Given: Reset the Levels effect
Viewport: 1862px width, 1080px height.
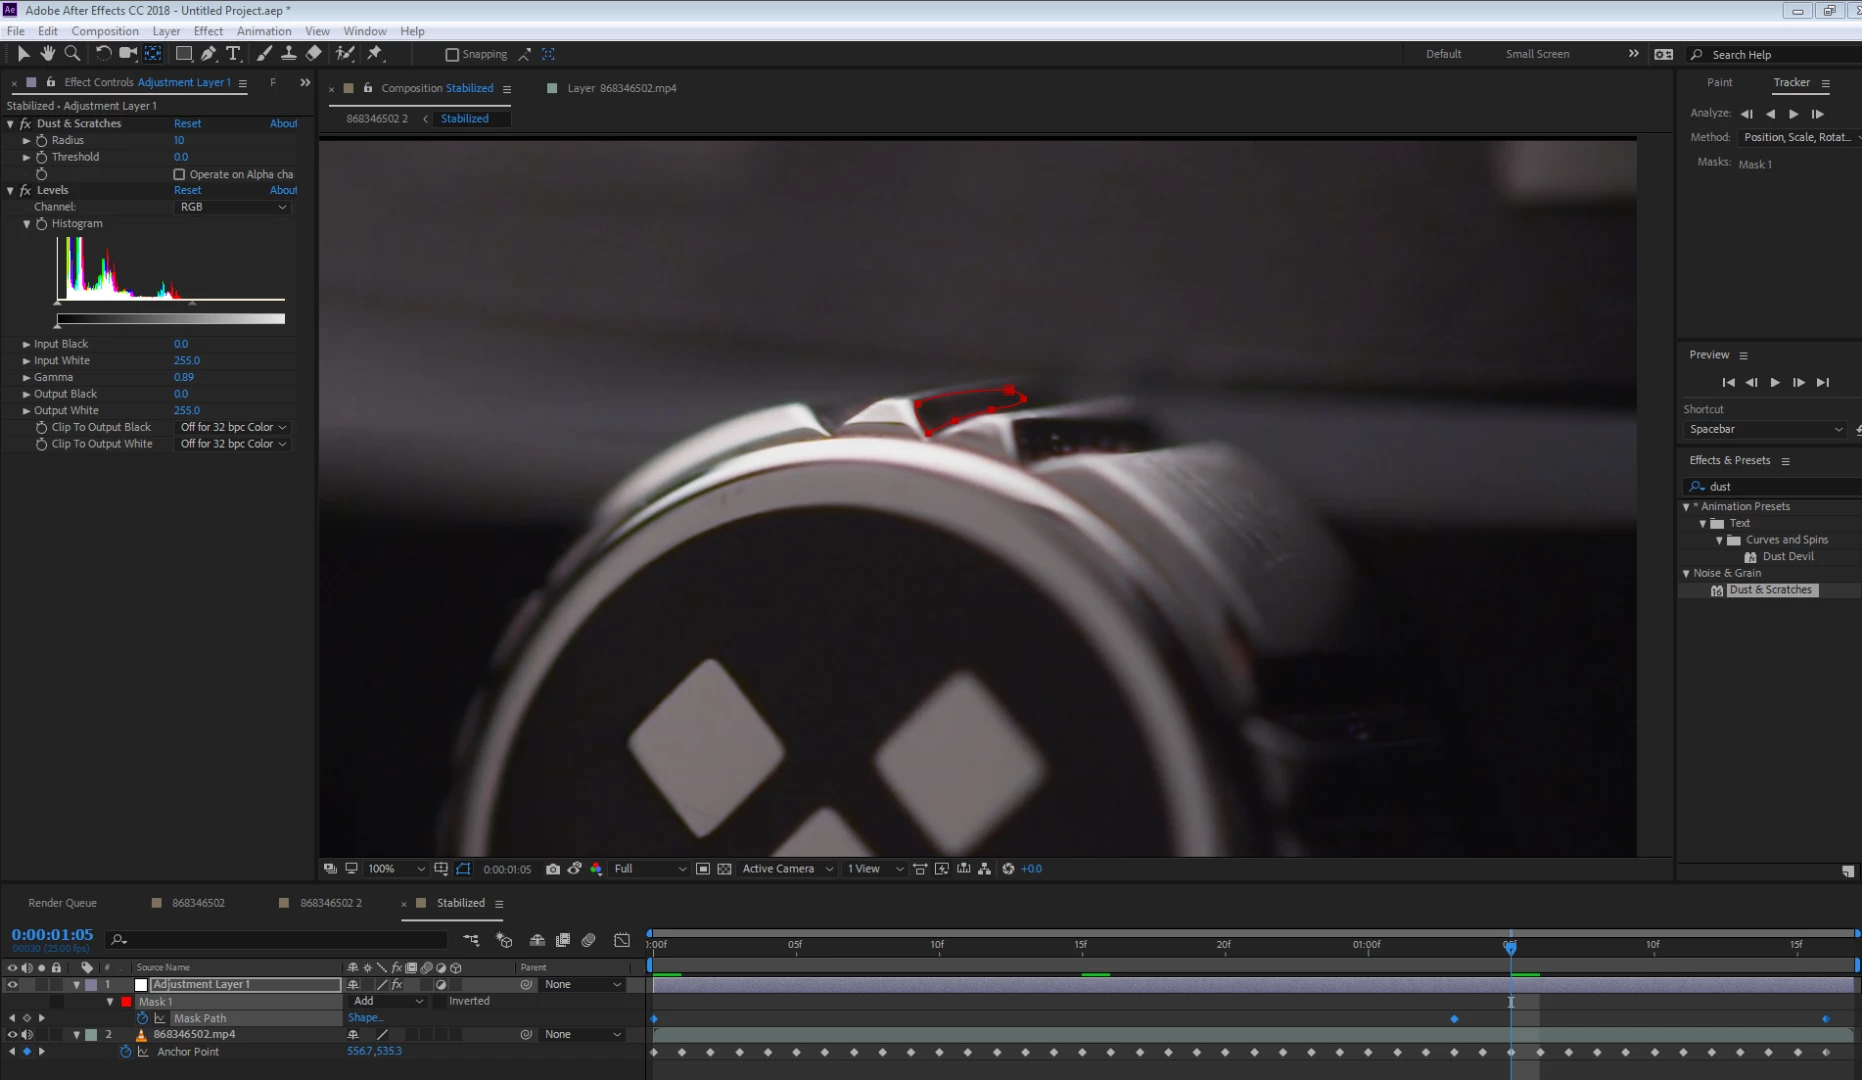Looking at the screenshot, I should (187, 190).
